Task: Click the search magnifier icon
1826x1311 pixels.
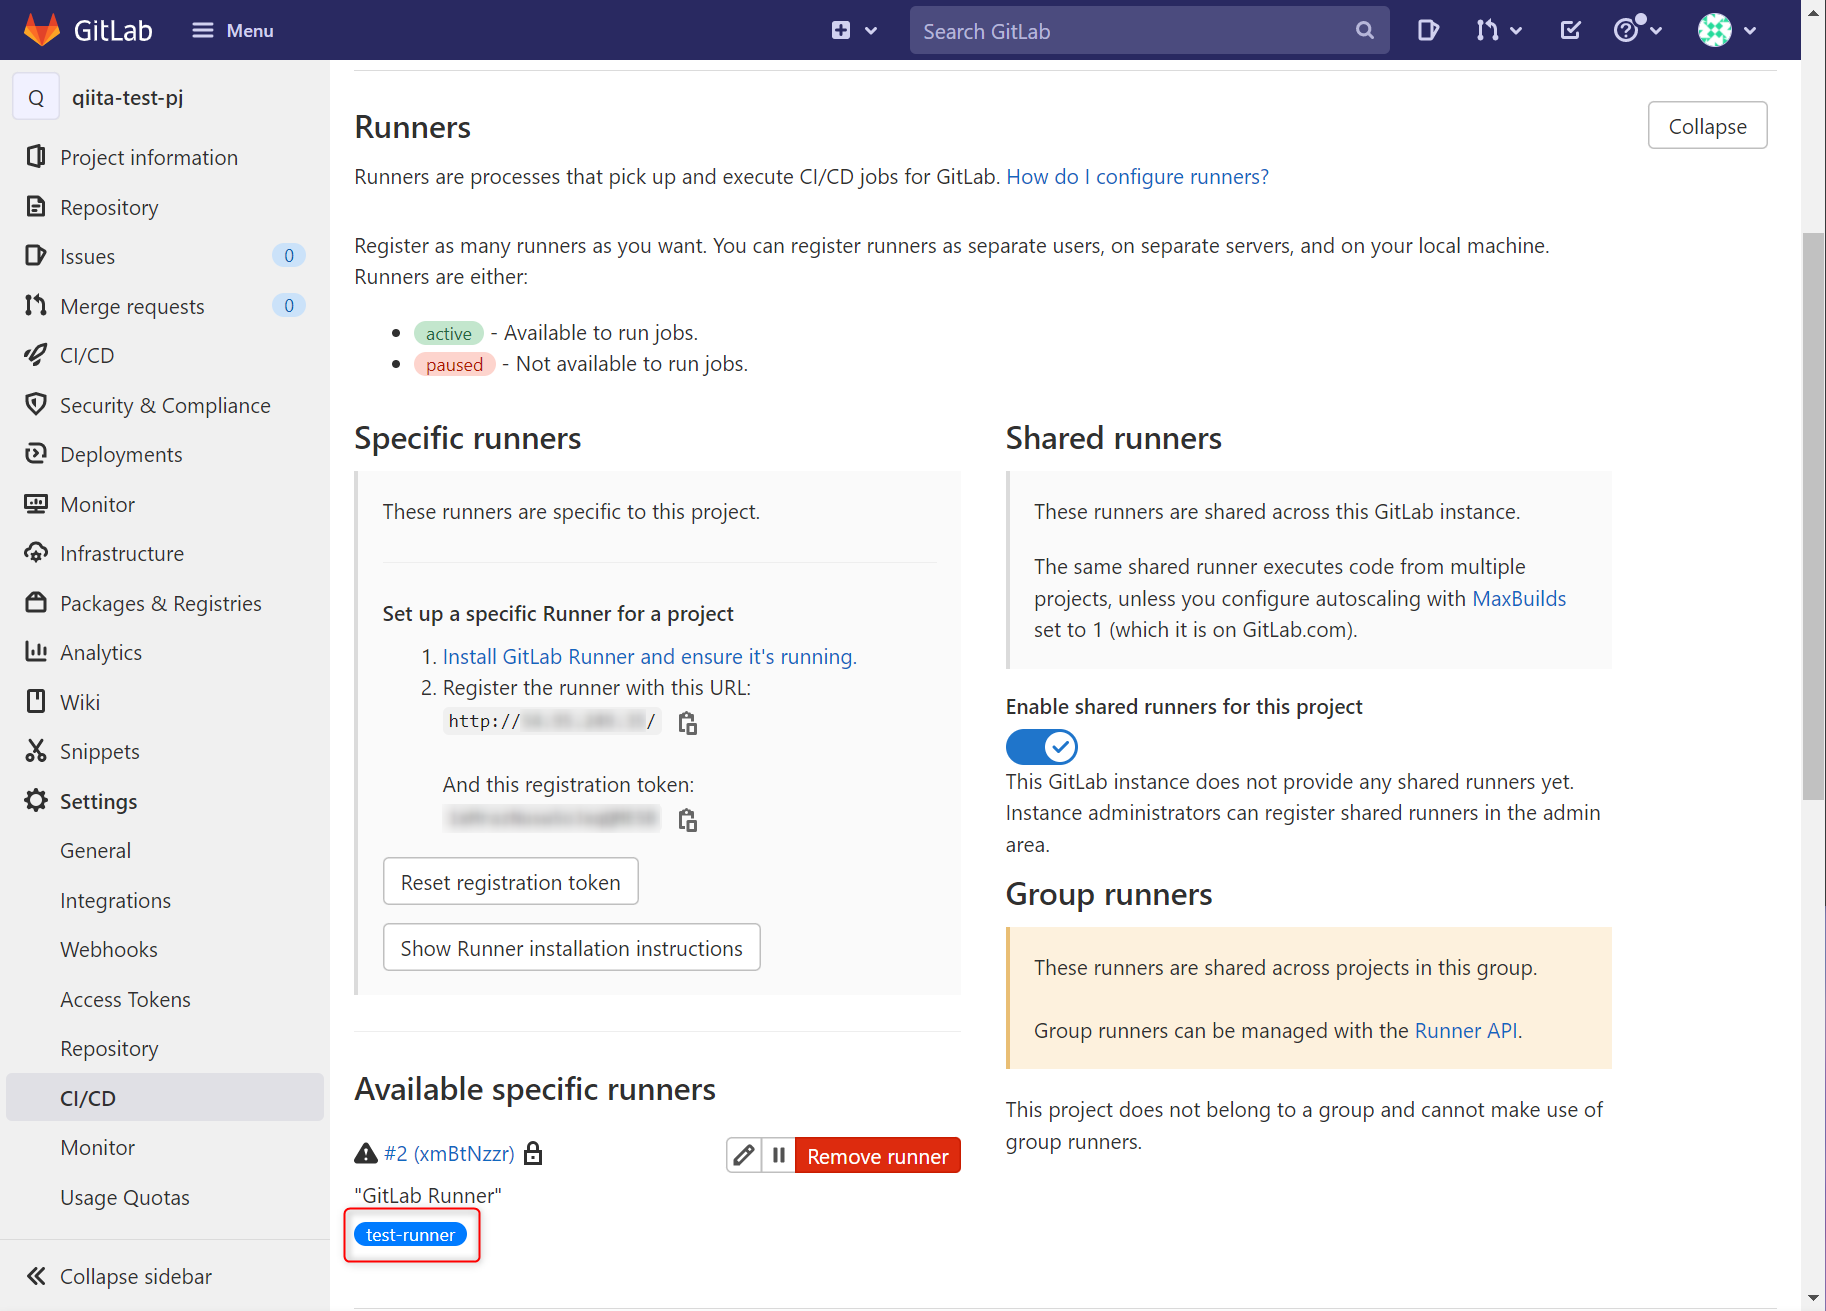Action: [1364, 30]
